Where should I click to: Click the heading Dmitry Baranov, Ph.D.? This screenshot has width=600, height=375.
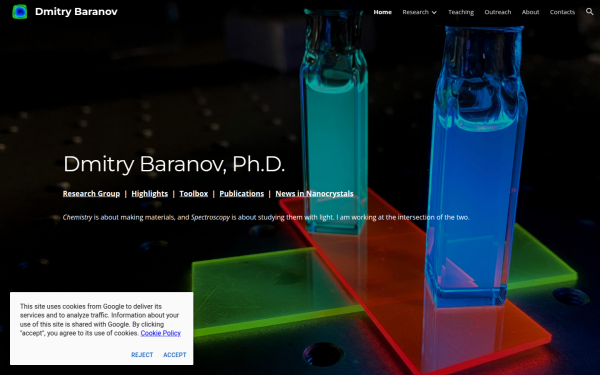174,164
